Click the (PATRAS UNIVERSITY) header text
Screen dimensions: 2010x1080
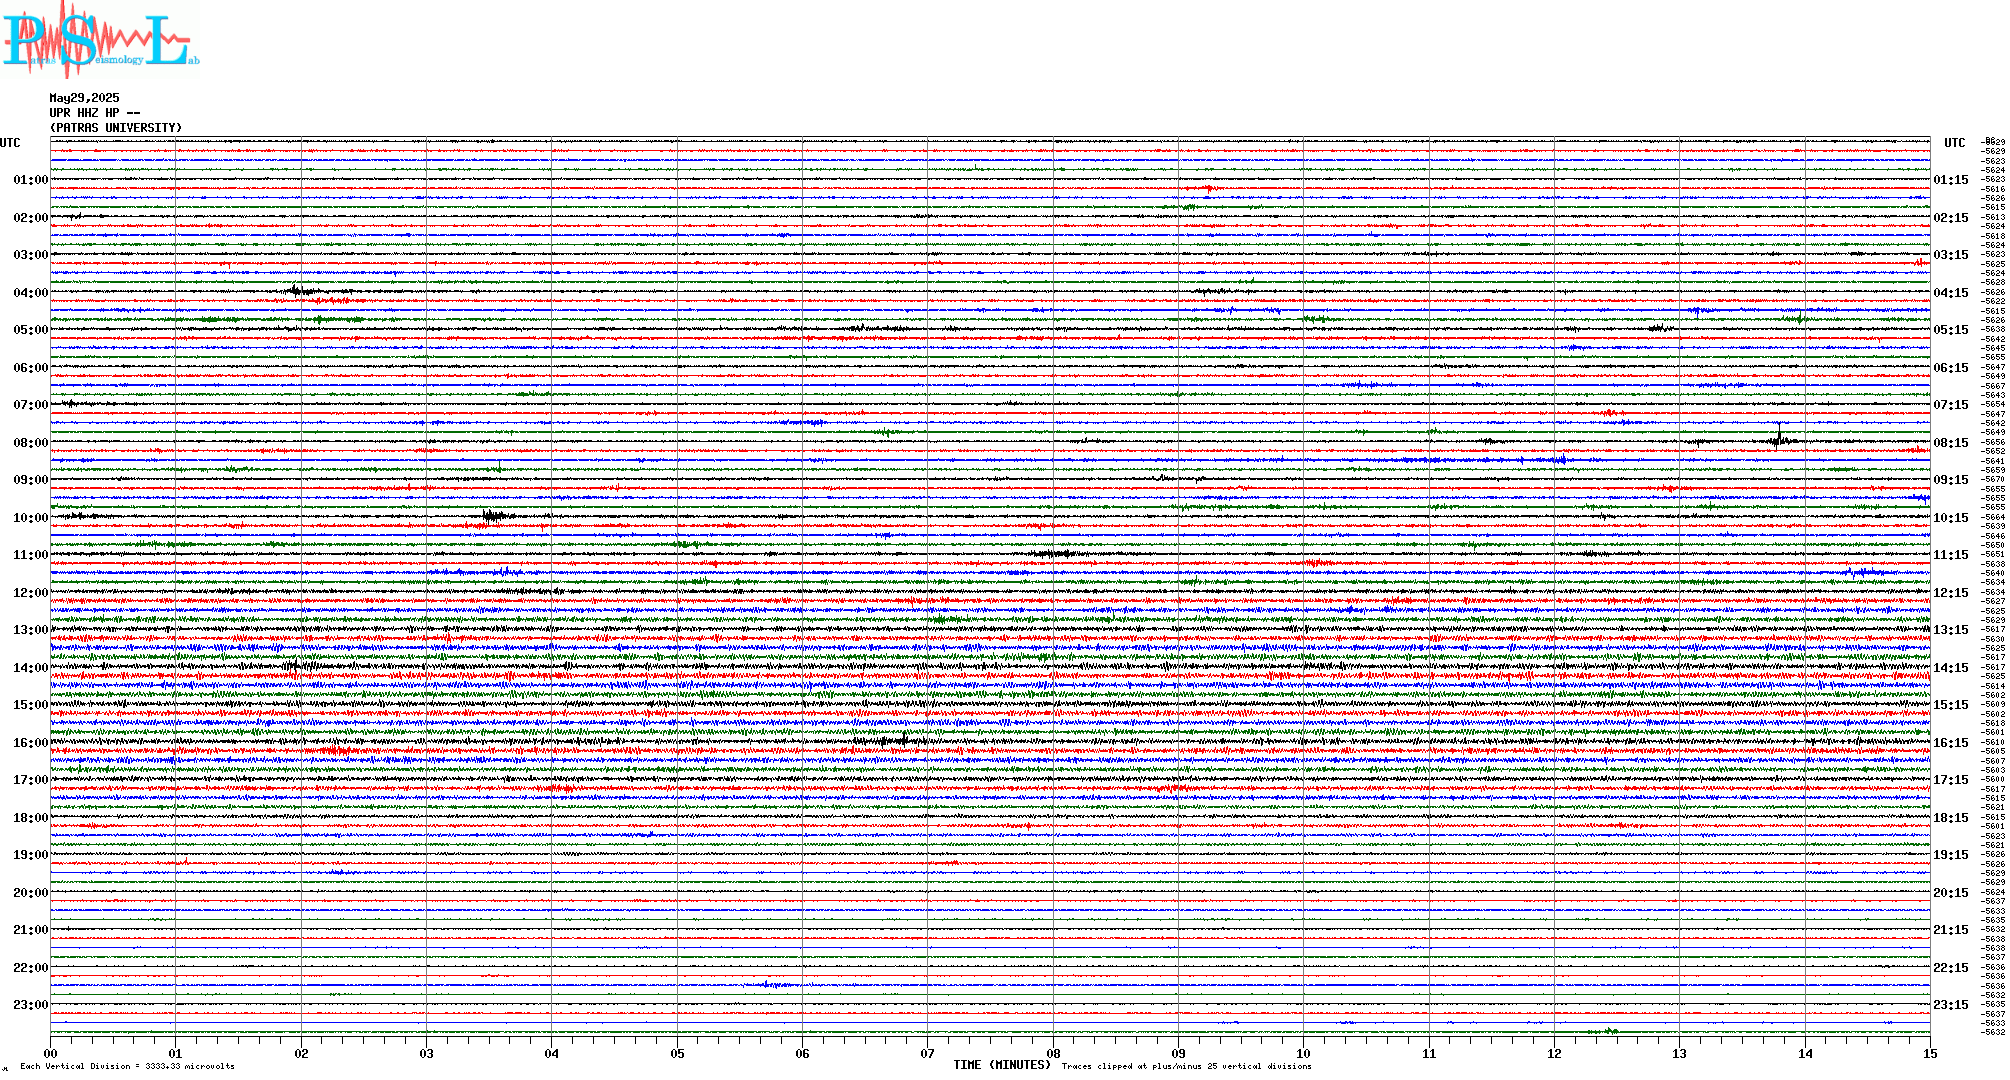pyautogui.click(x=116, y=128)
